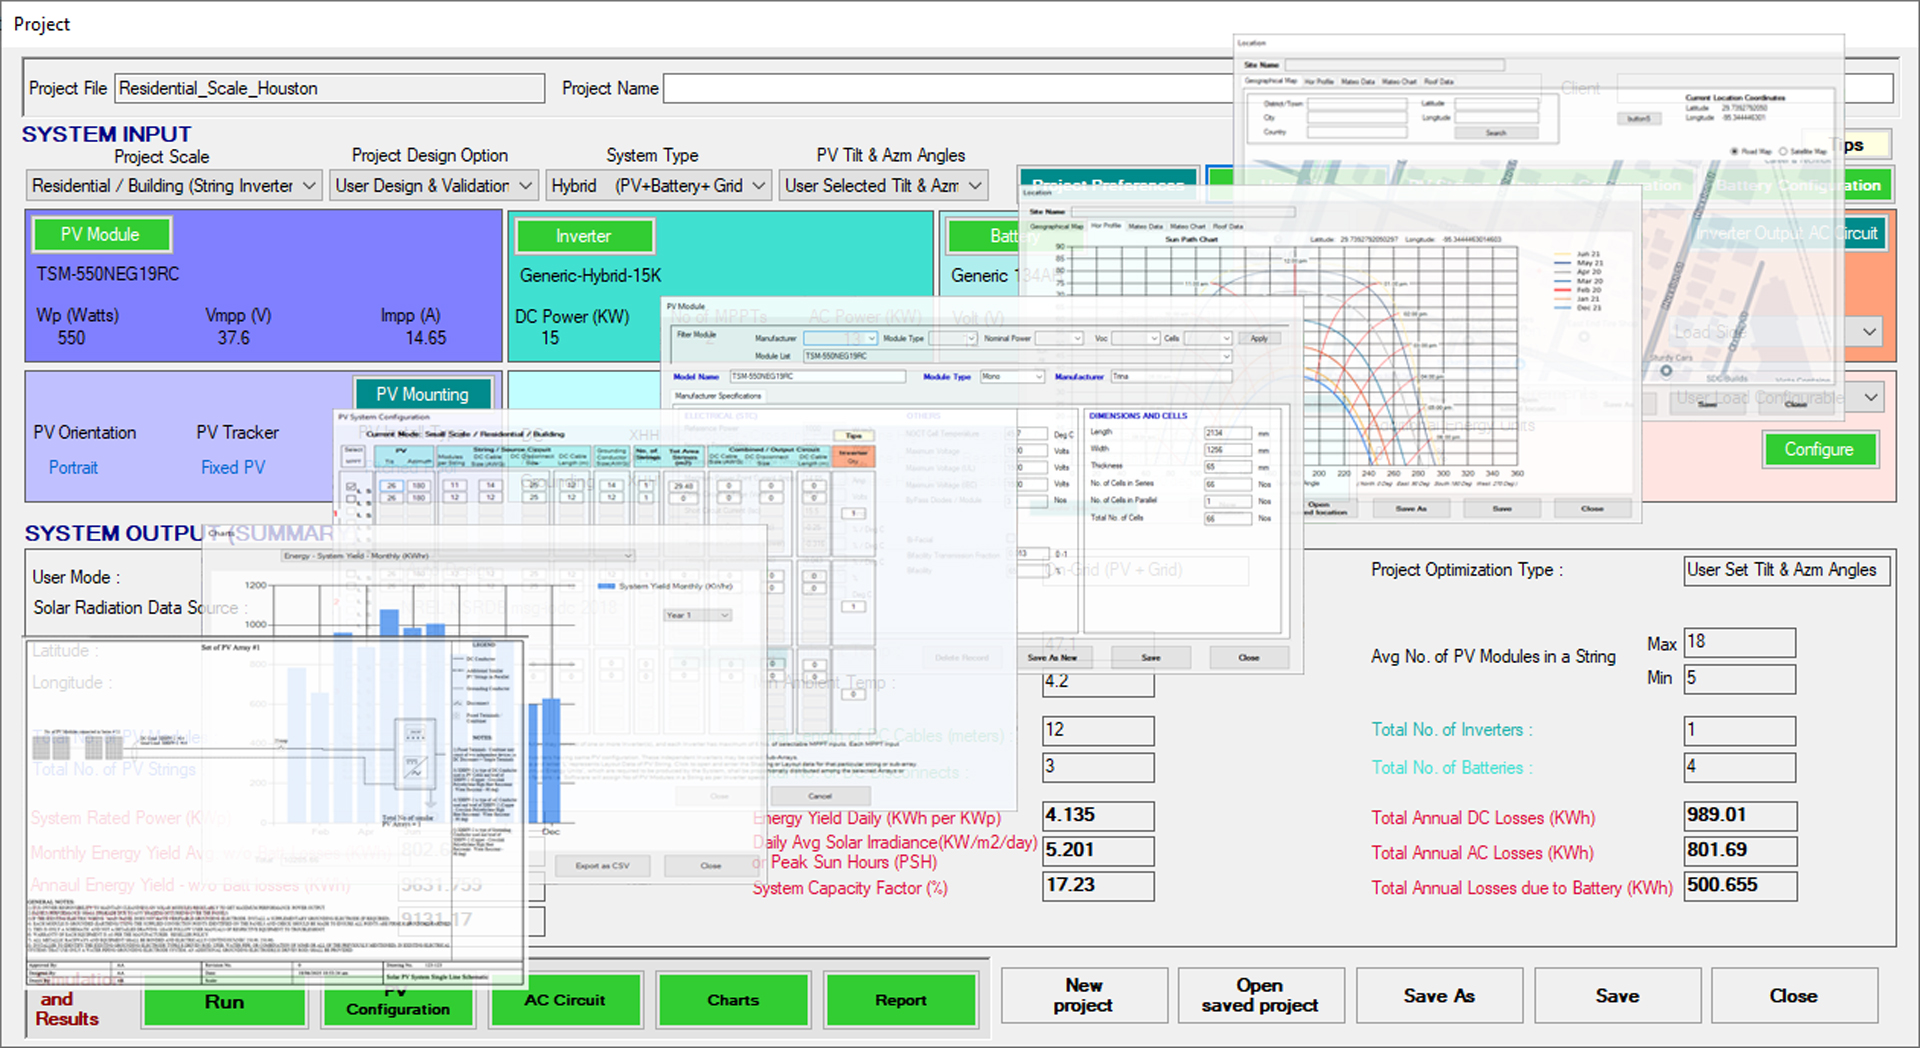The width and height of the screenshot is (1920, 1048).
Task: Generate the project Report
Action: pos(900,1000)
